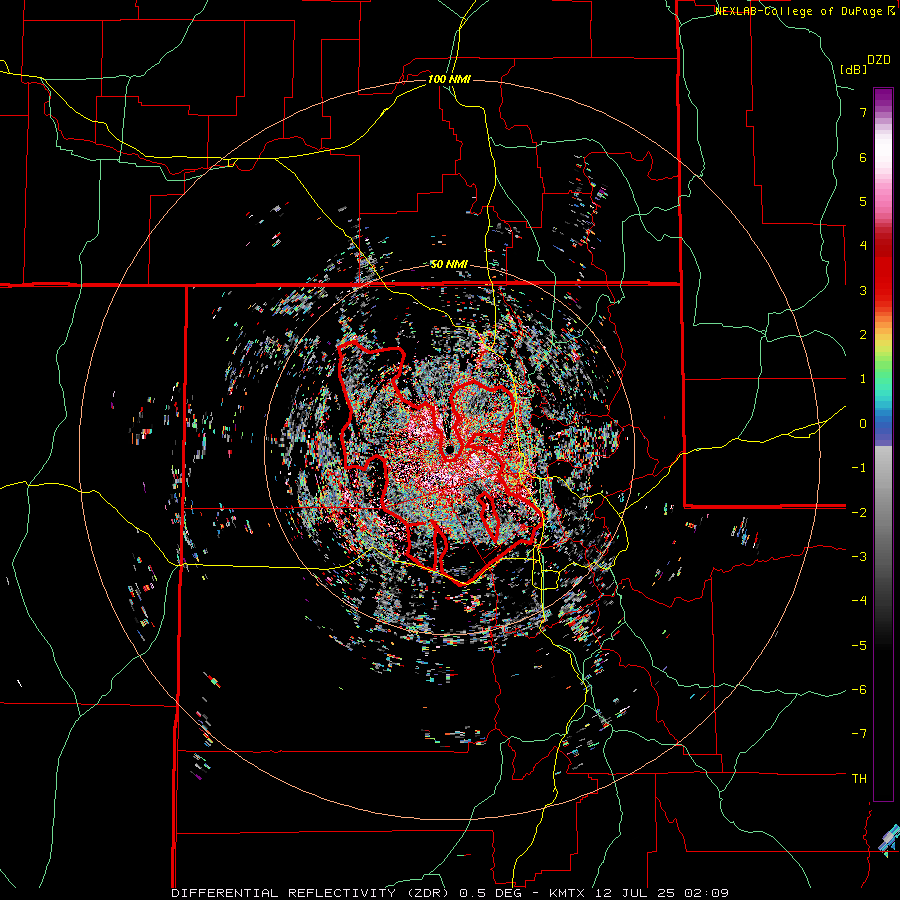The image size is (900, 900).
Task: Click the 7 dB legend tick label
Action: tap(863, 112)
